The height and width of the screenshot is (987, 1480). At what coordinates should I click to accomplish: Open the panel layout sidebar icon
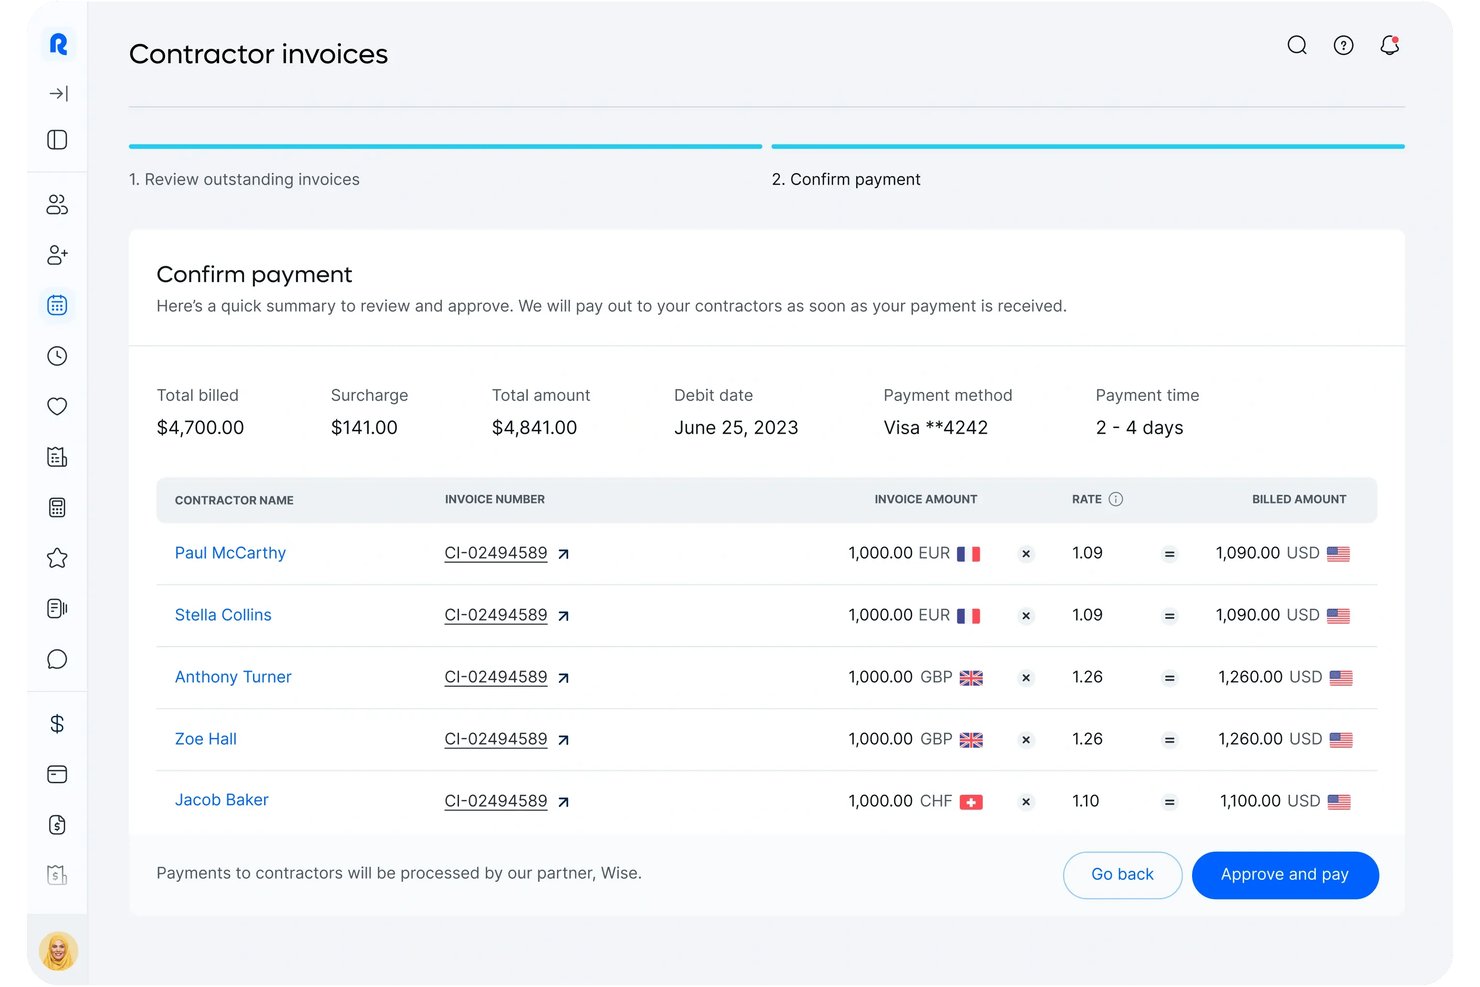[x=57, y=140]
